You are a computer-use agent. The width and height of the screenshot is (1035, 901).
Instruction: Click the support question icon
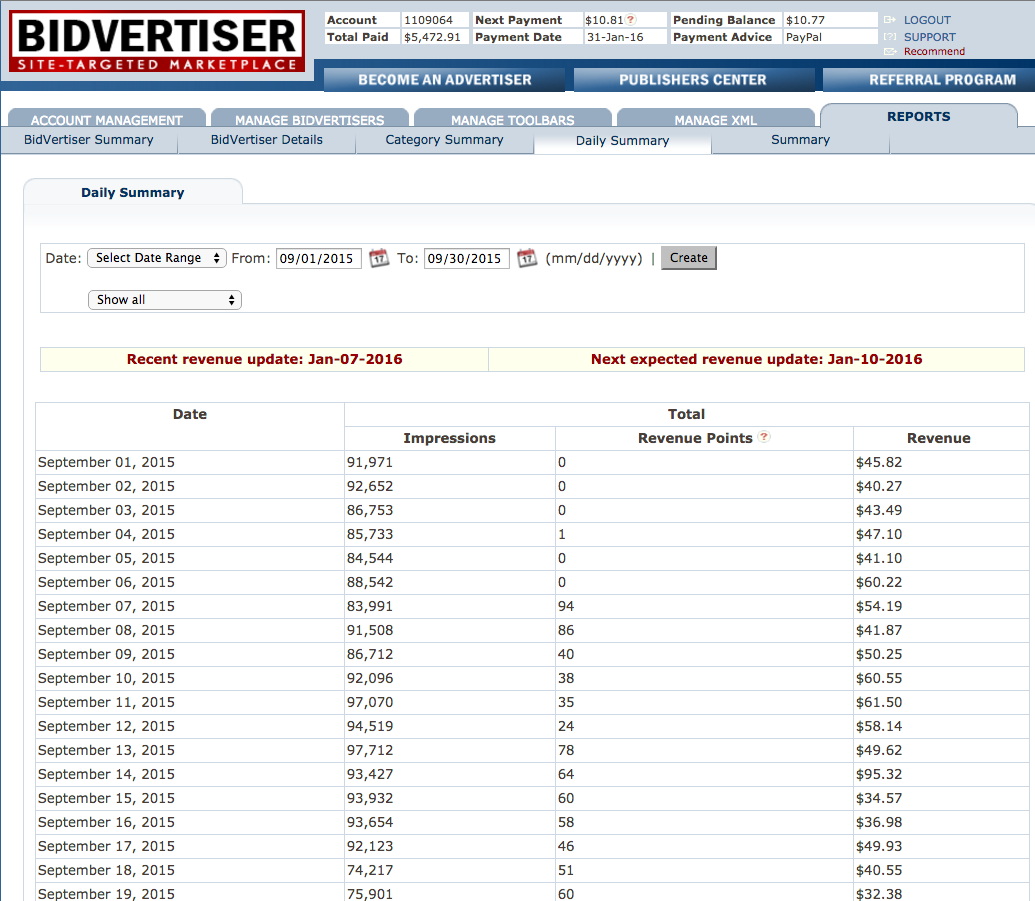coord(890,37)
